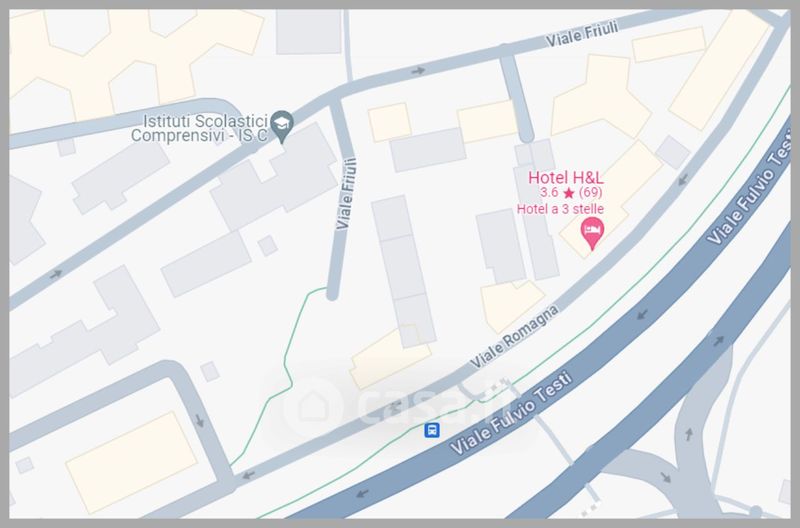Image resolution: width=800 pixels, height=528 pixels.
Task: Select the Istituti Scolastici graduation cap pin
Action: coord(282,126)
